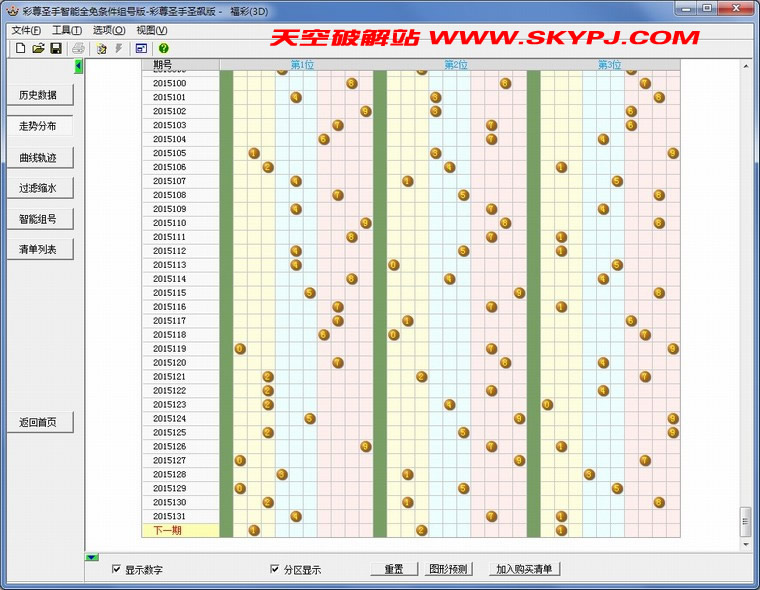
Task: Click the vertical scrollbar up arrow
Action: (x=744, y=67)
